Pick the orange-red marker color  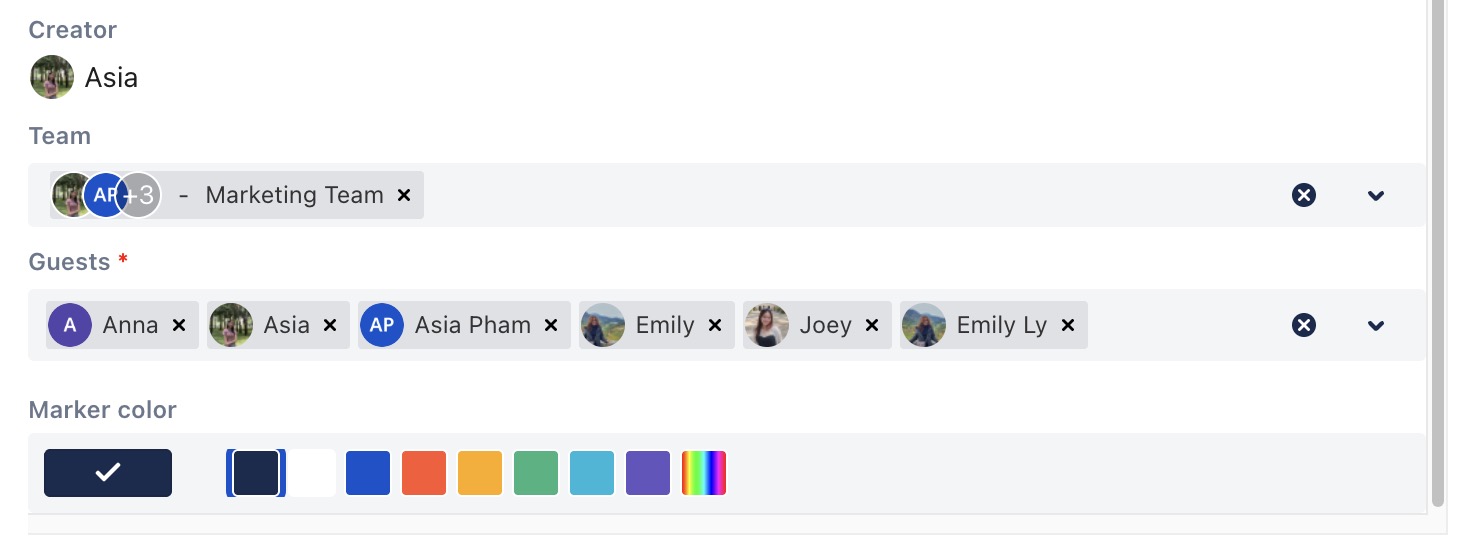(424, 473)
